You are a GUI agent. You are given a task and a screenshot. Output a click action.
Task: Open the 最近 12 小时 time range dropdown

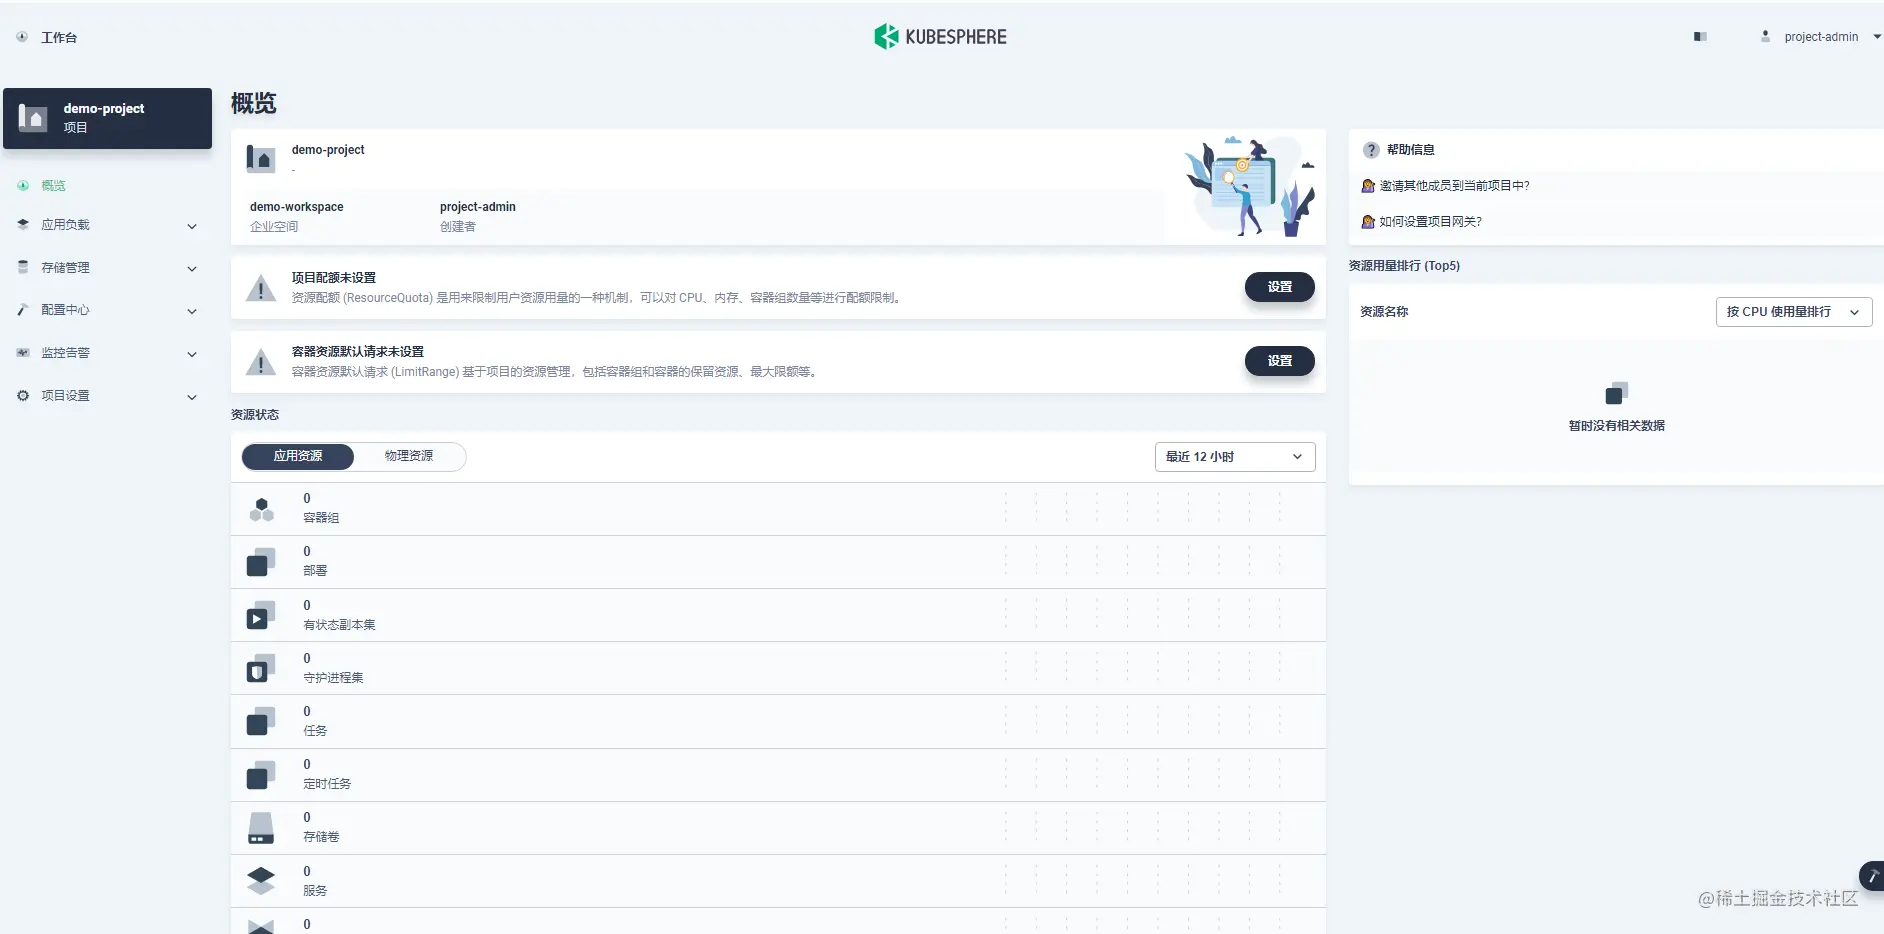pyautogui.click(x=1235, y=457)
